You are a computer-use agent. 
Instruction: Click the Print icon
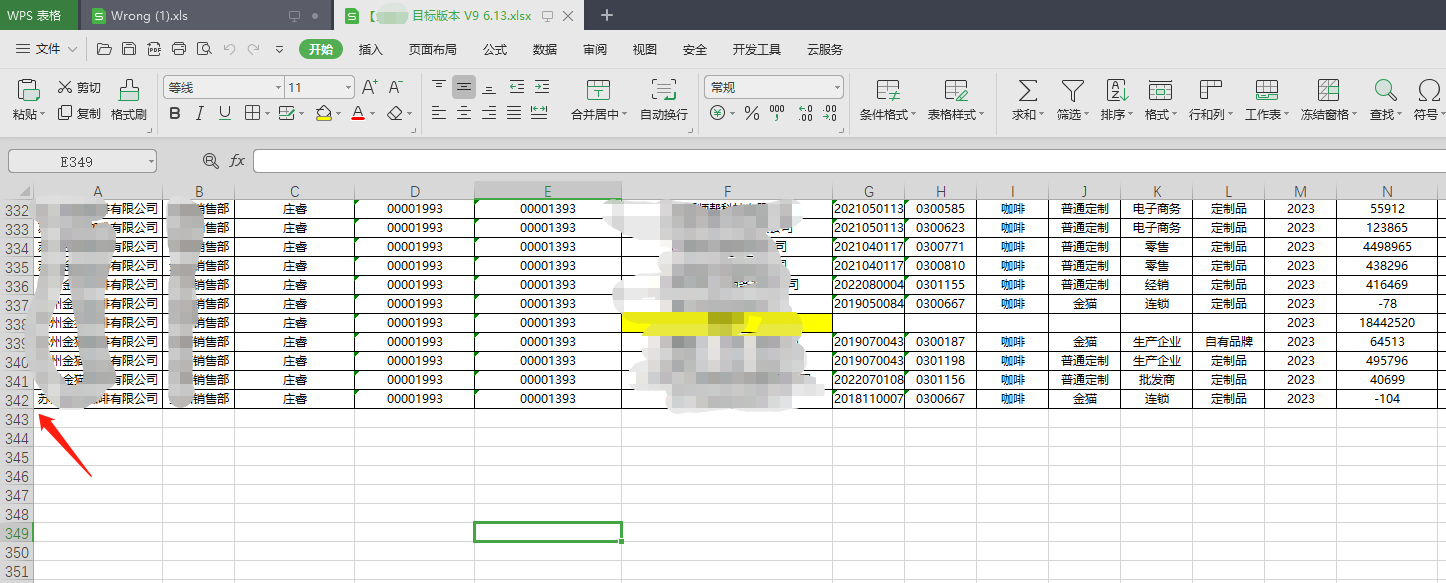179,49
